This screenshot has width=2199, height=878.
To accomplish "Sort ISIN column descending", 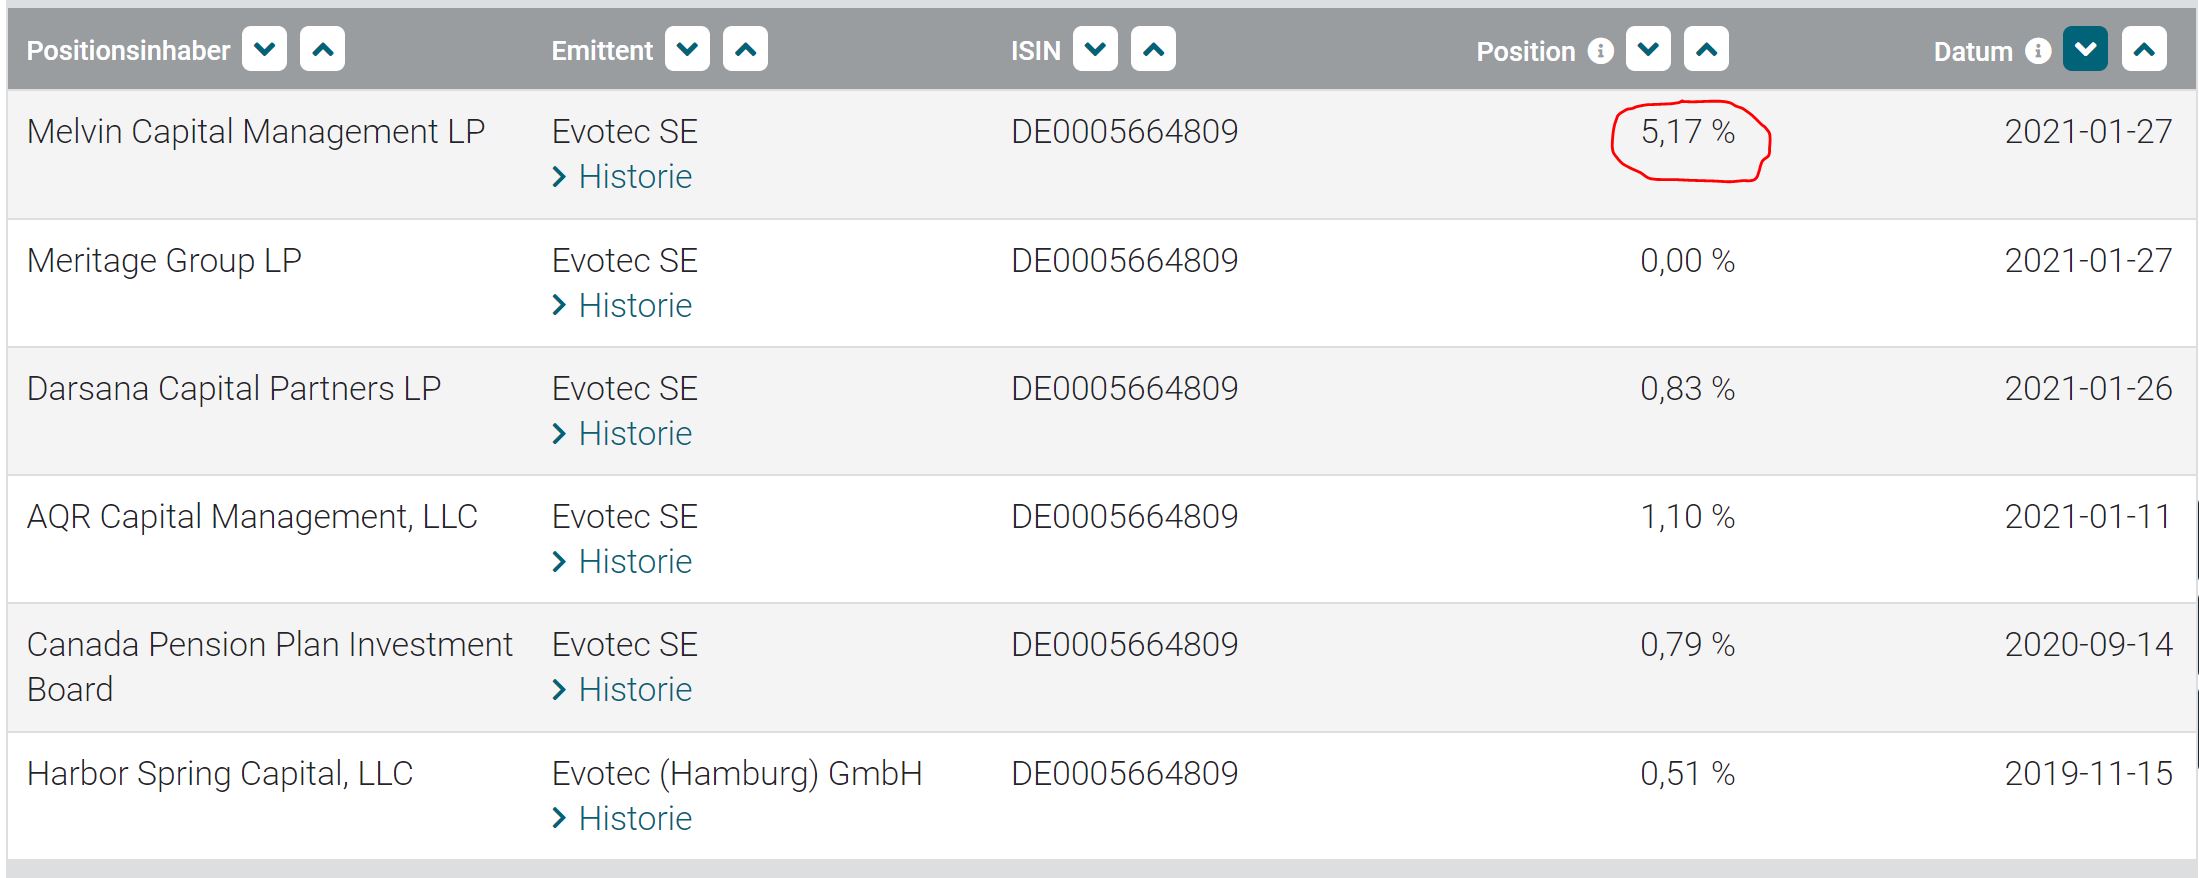I will pos(1095,49).
